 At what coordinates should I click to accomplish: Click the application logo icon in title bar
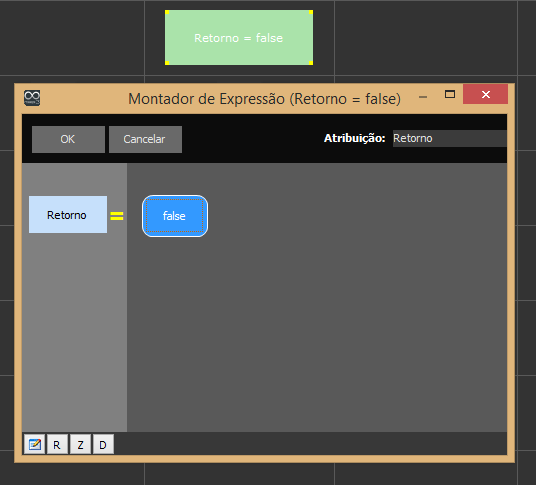32,98
